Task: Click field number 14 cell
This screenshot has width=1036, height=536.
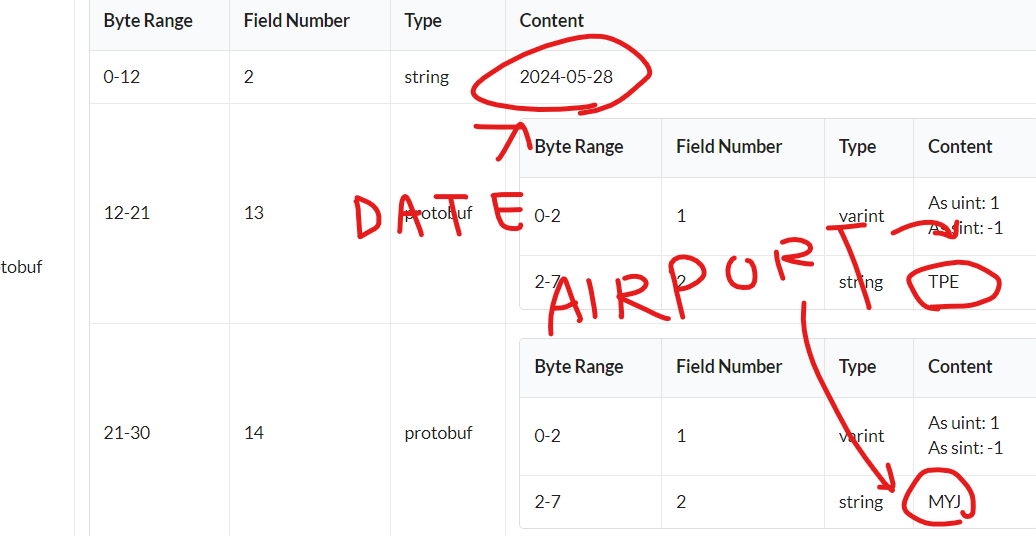Action: click(254, 433)
